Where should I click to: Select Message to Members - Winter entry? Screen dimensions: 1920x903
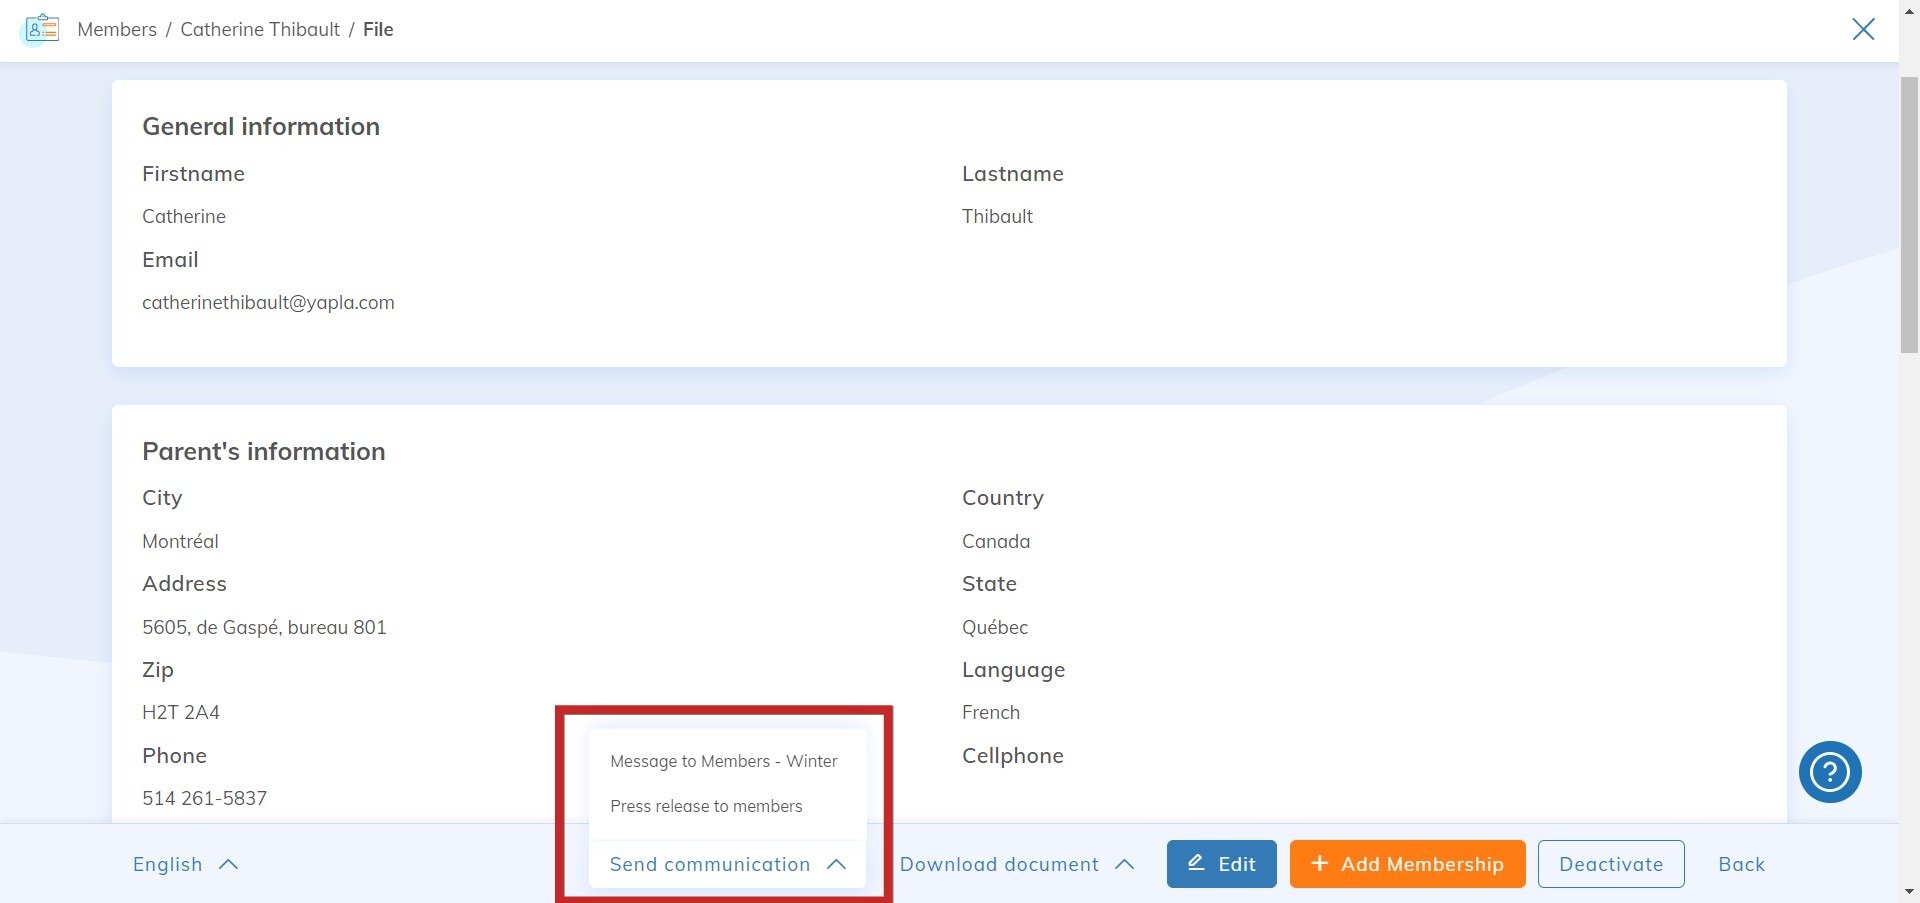point(724,761)
